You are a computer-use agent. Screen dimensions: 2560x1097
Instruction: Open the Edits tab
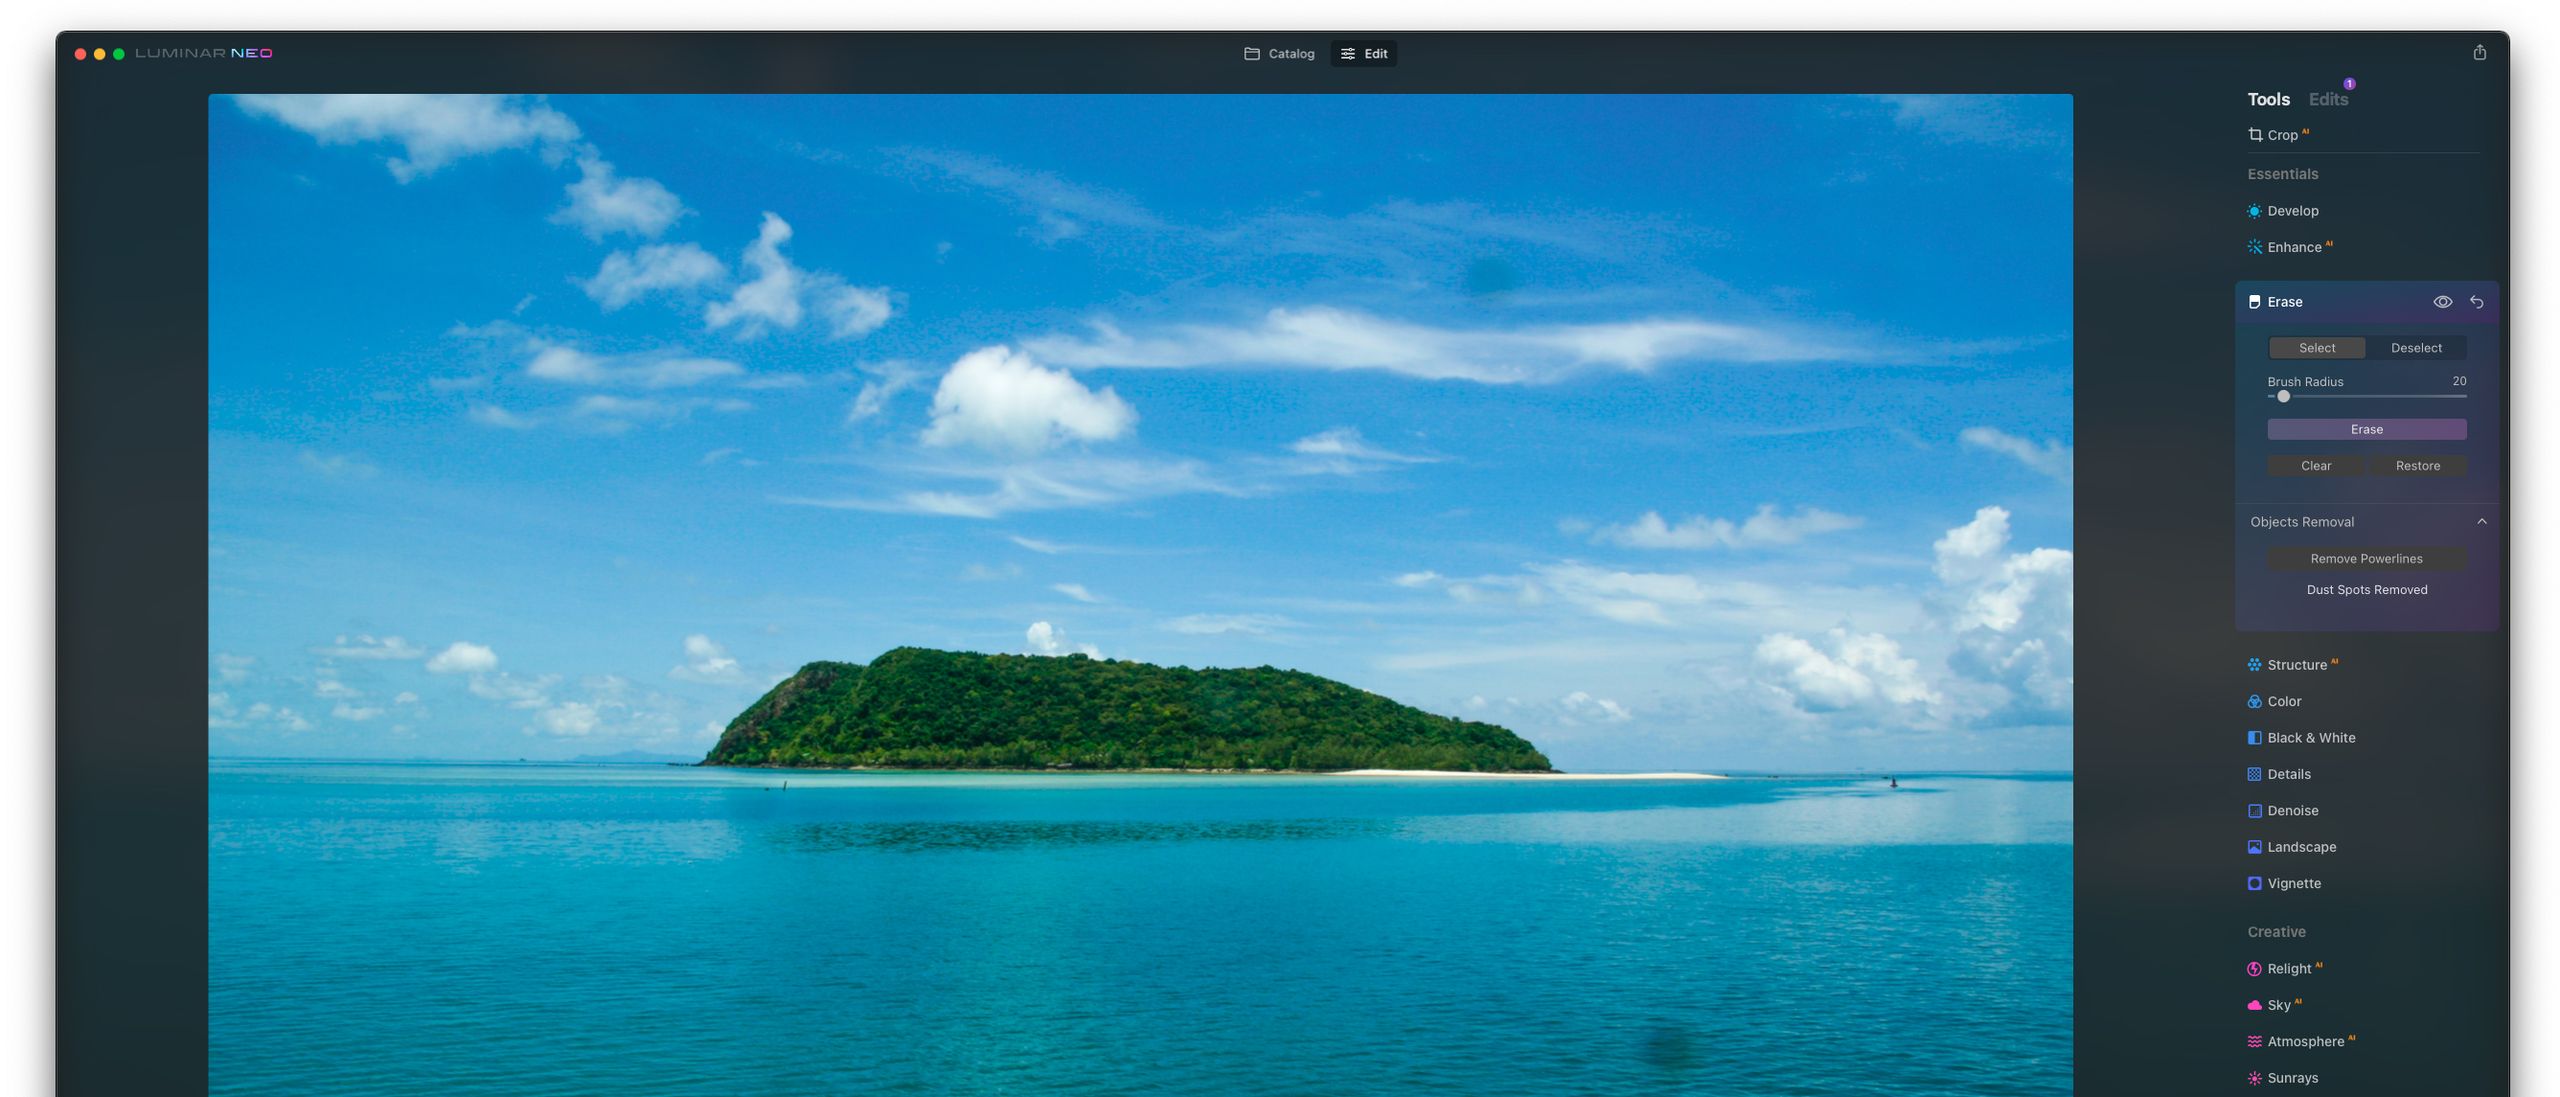point(2328,99)
